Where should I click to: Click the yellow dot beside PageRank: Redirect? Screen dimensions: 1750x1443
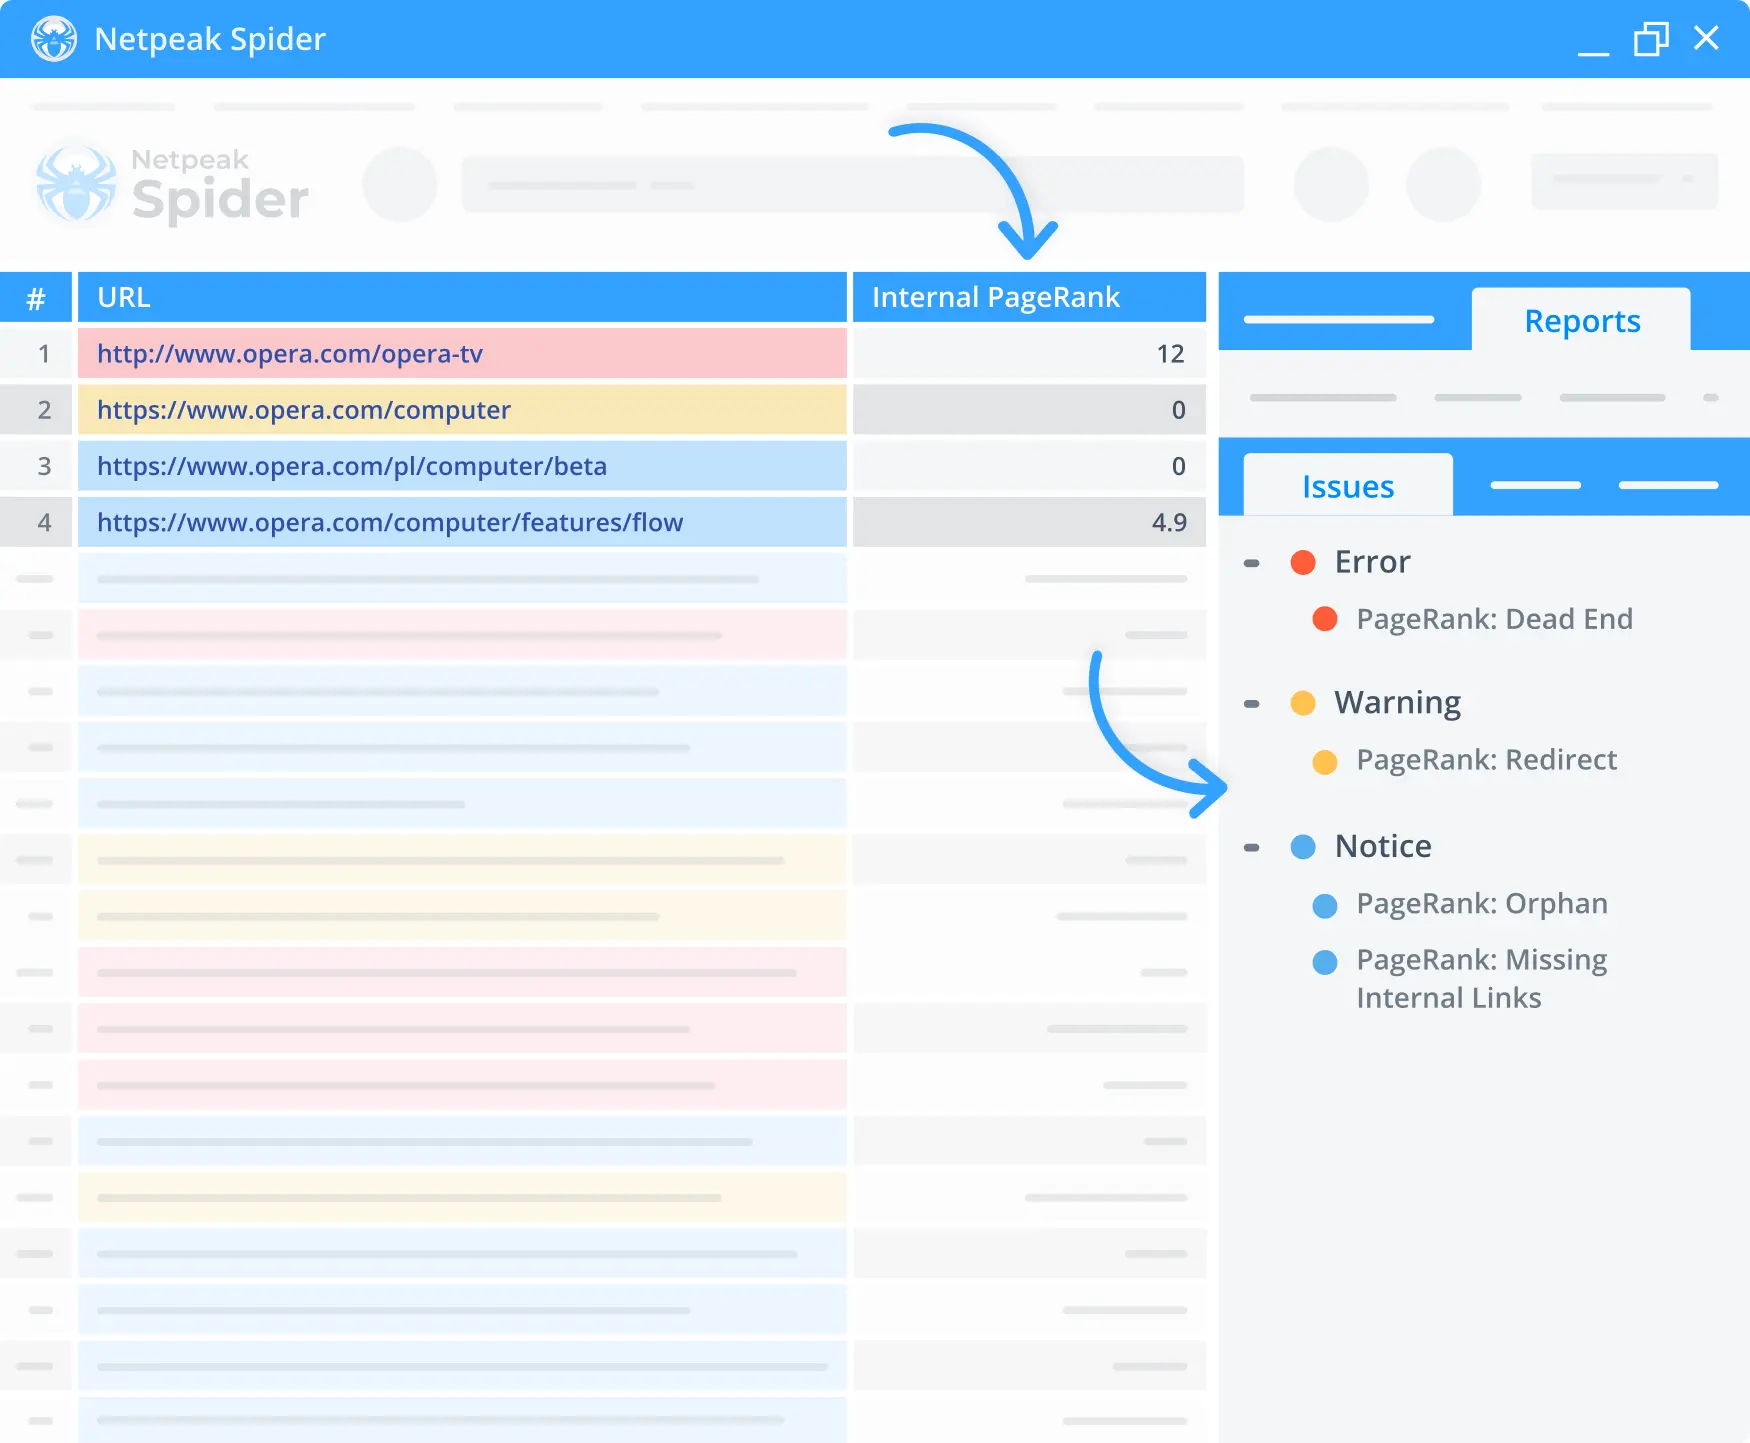pyautogui.click(x=1325, y=763)
